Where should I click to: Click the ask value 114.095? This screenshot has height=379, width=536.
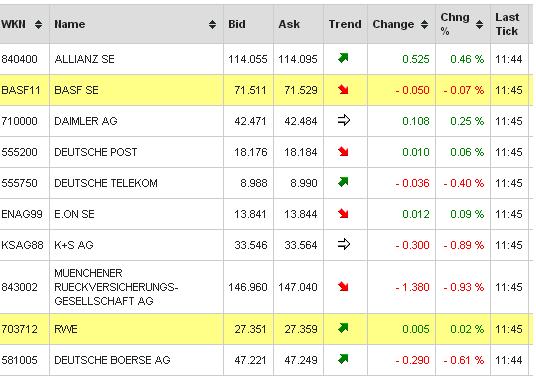pyautogui.click(x=298, y=59)
